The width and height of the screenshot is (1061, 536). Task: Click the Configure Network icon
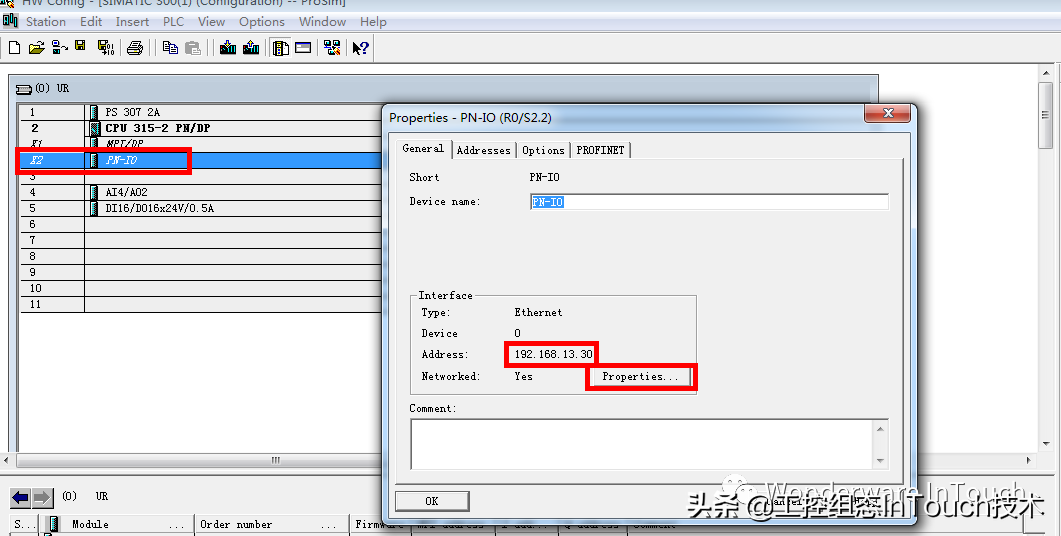click(332, 47)
